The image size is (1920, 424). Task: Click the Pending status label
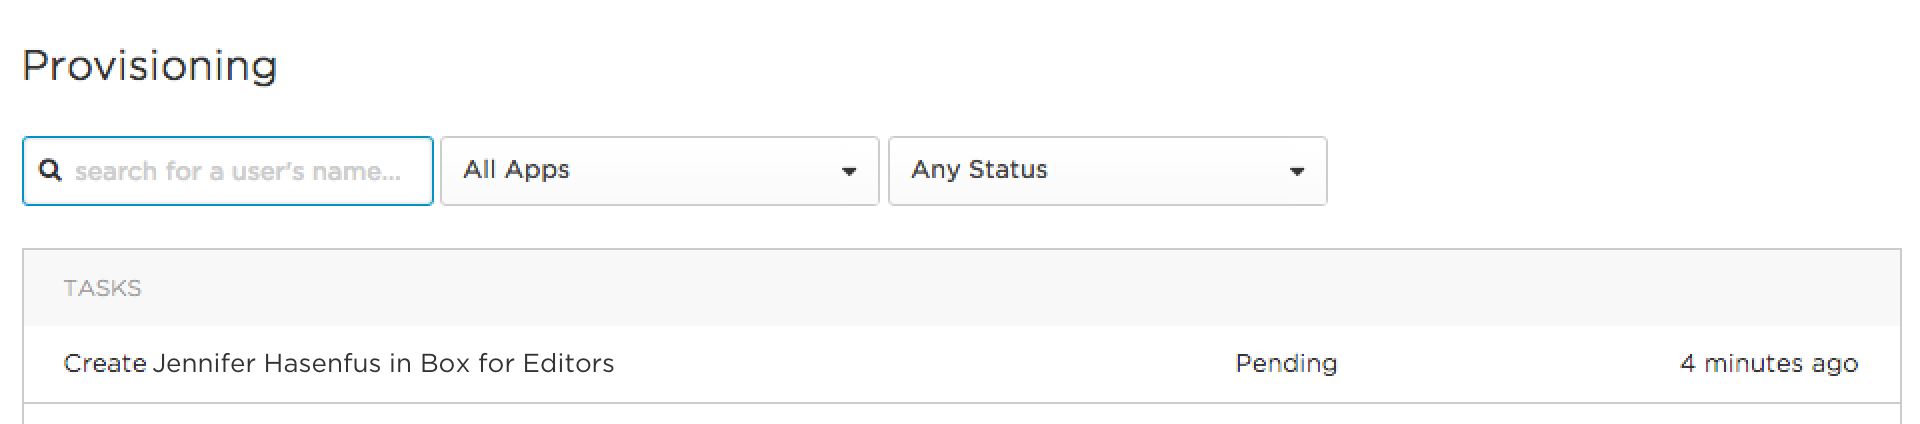tap(1286, 364)
